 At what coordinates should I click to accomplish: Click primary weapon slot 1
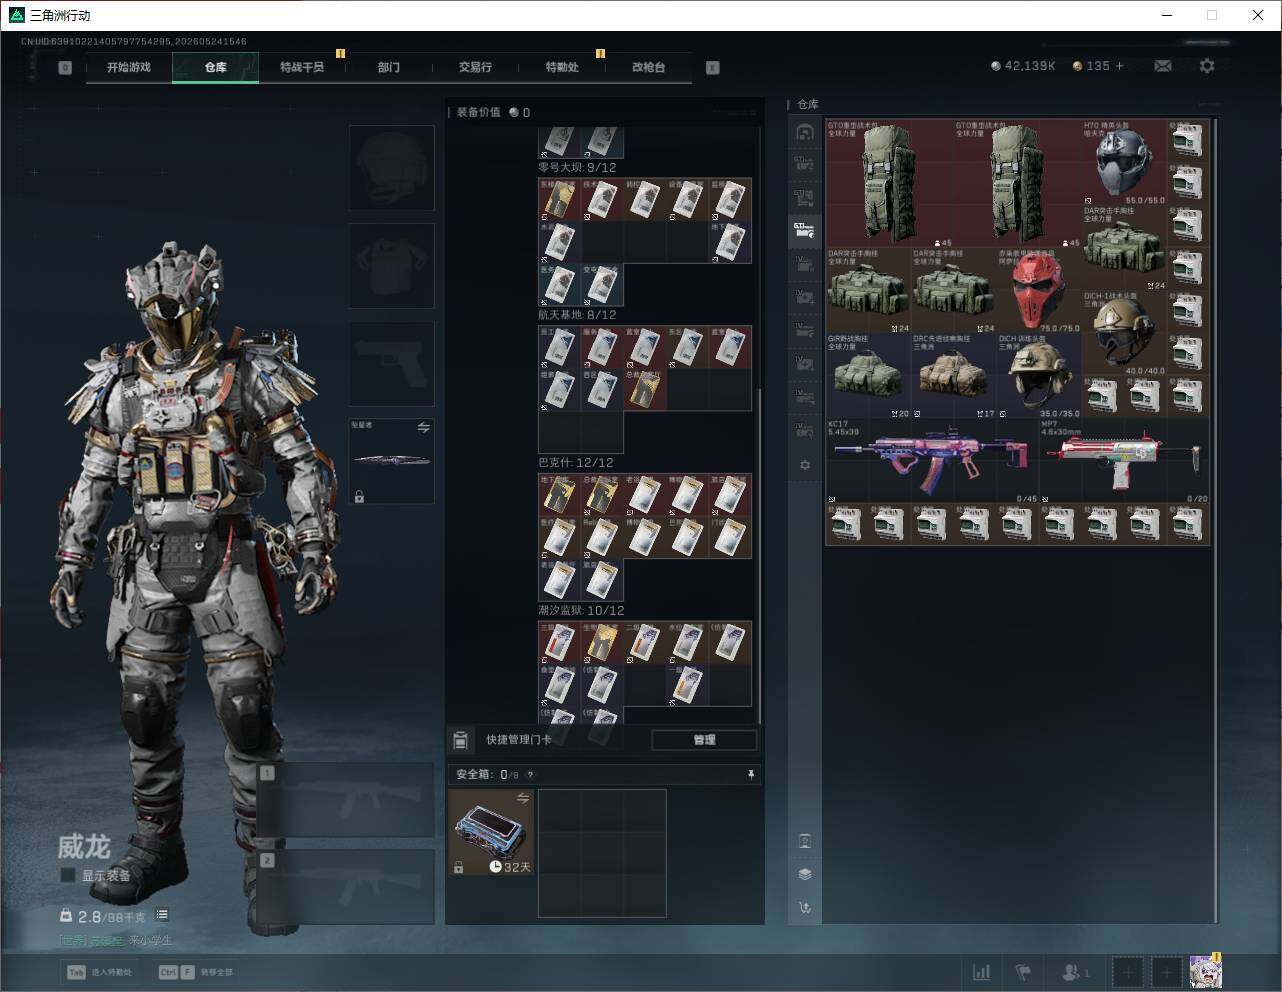click(x=346, y=800)
